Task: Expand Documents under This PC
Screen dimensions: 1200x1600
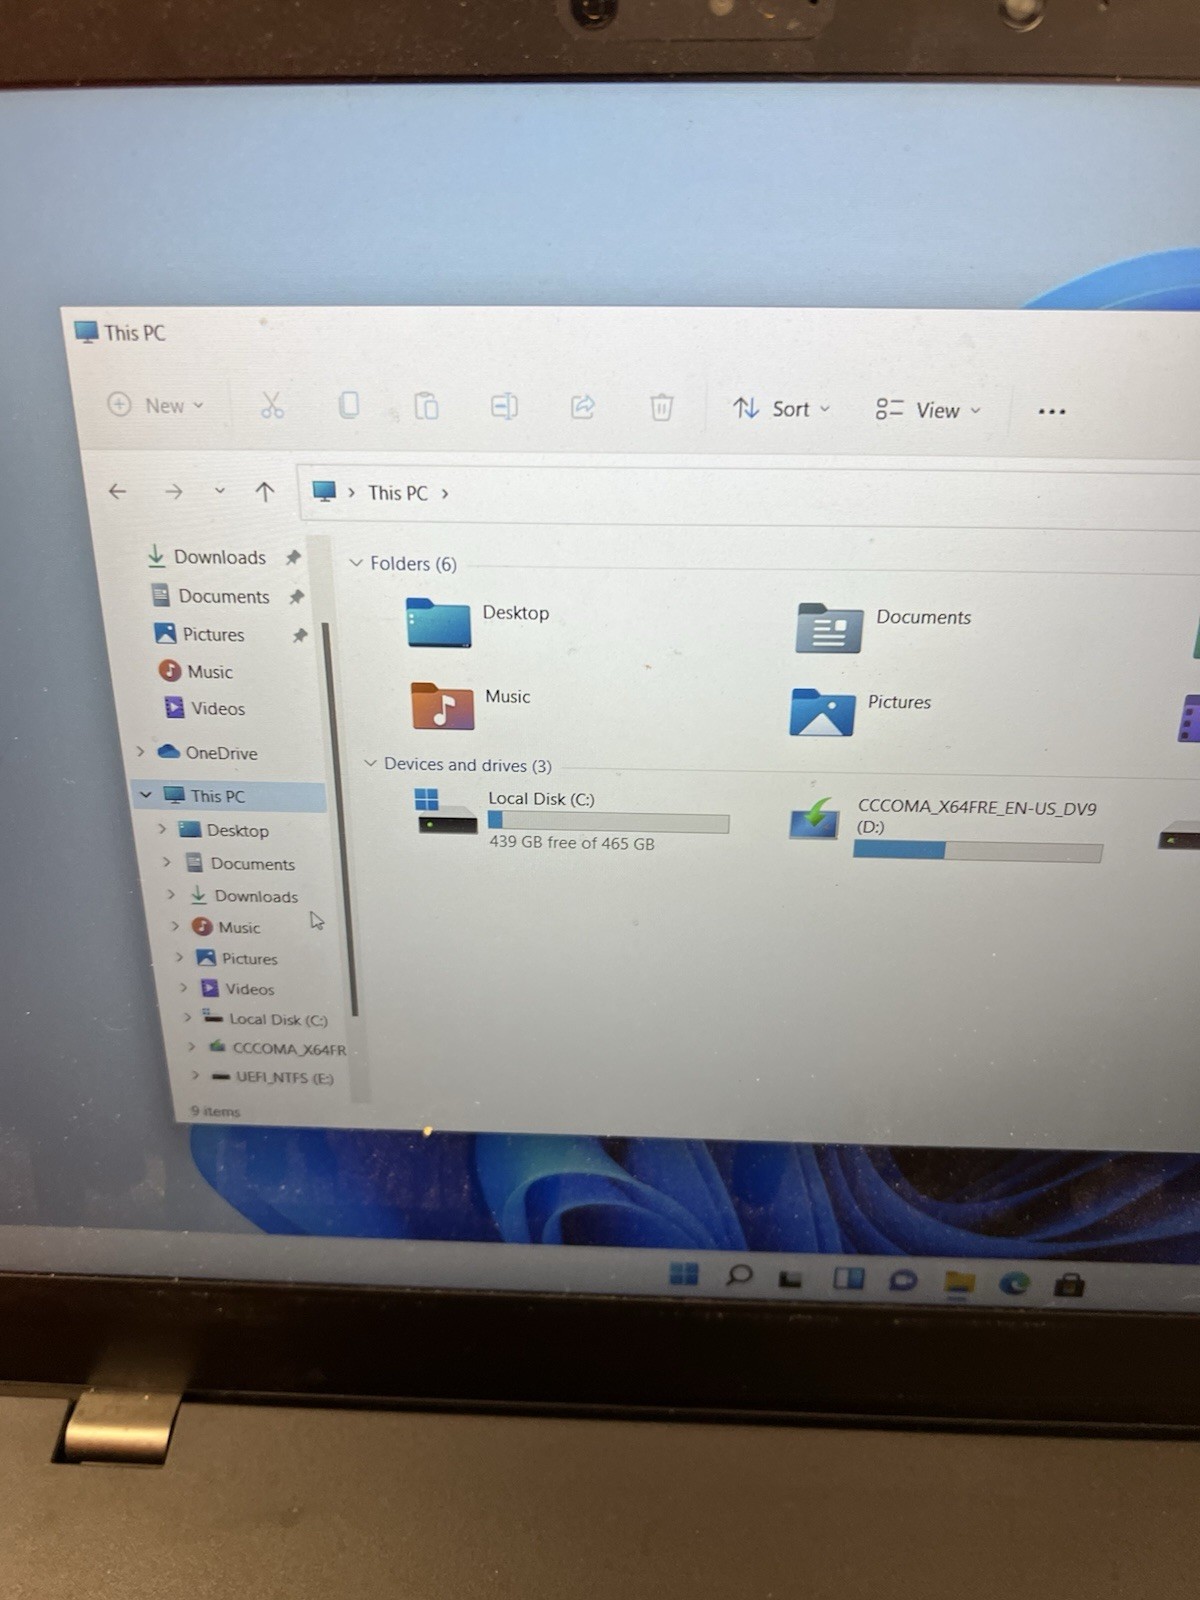Action: (167, 862)
